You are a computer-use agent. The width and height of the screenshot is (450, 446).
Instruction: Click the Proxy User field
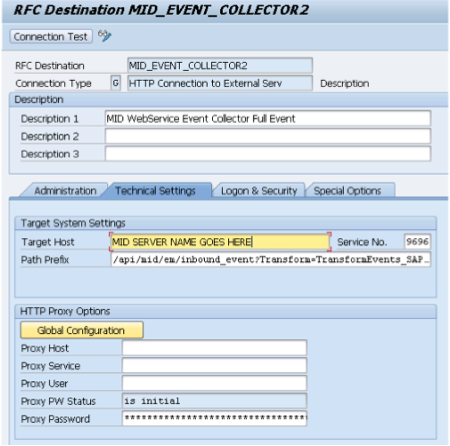pos(214,383)
